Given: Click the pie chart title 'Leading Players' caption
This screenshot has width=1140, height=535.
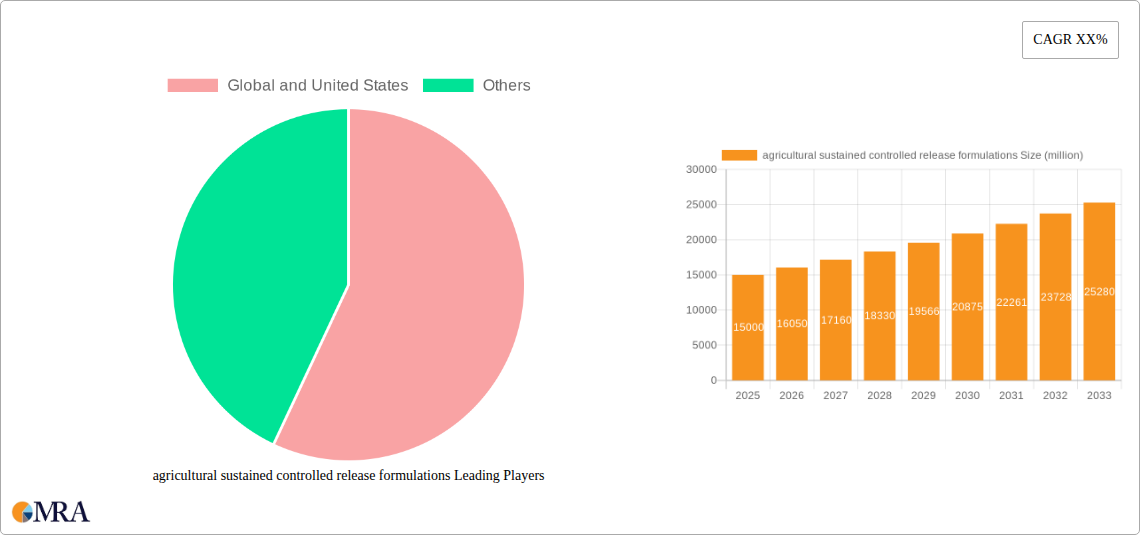Looking at the screenshot, I should (x=348, y=476).
